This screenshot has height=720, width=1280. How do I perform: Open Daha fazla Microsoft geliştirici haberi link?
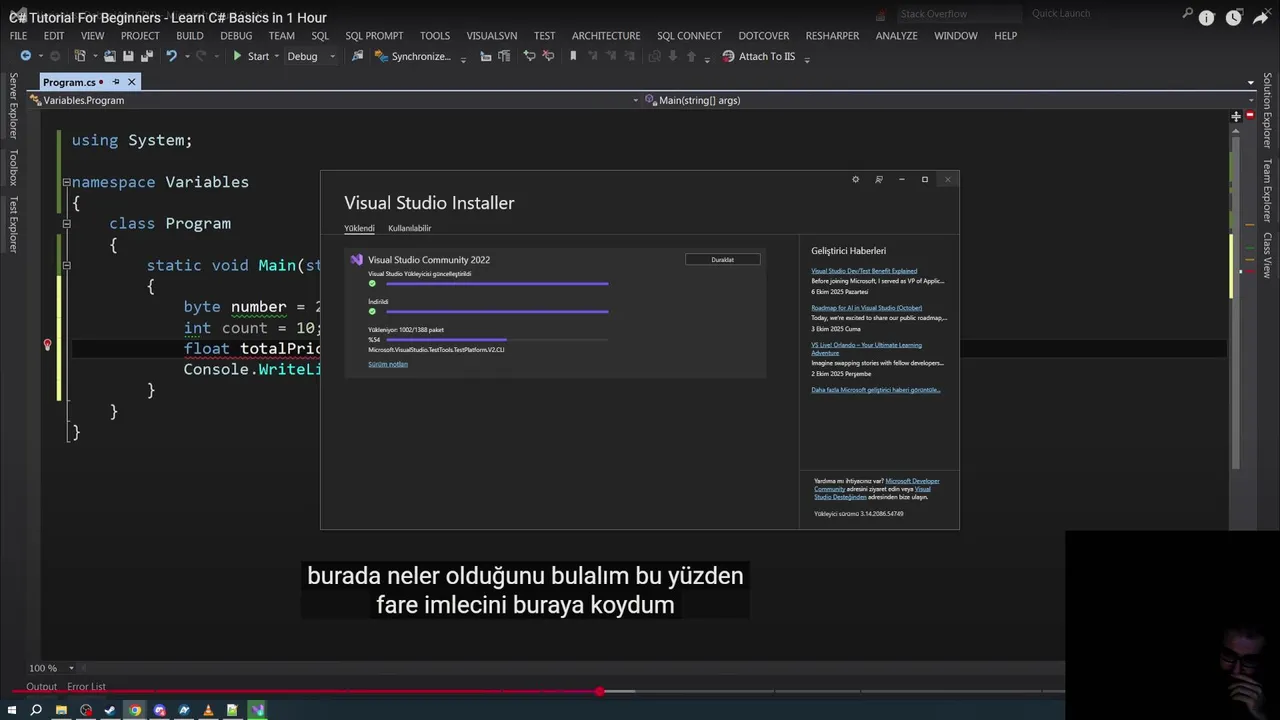tap(876, 390)
